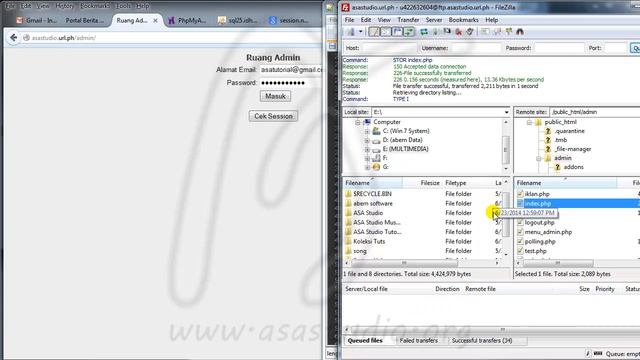Screen dimensions: 640x360
Task: Select the $RECYCLE.BIN local folder
Action: tap(372, 193)
